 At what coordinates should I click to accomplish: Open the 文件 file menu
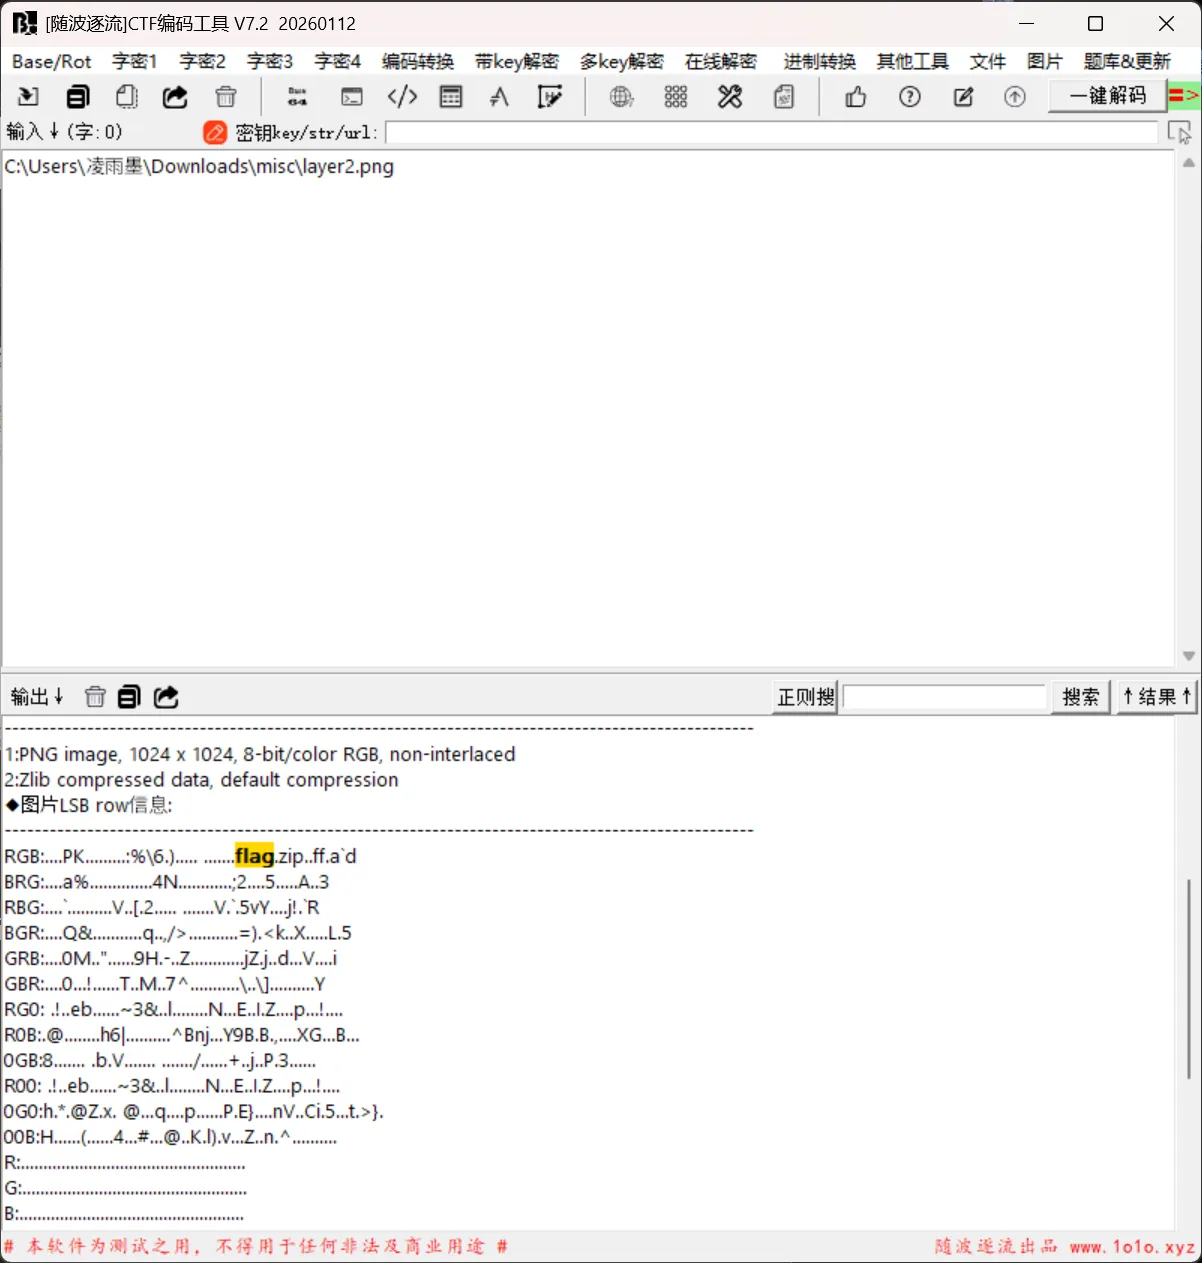[988, 61]
